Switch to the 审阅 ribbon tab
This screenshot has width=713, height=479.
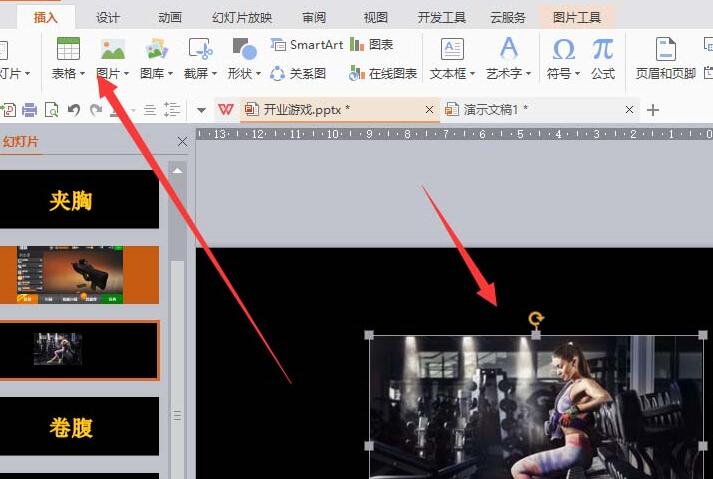click(314, 18)
